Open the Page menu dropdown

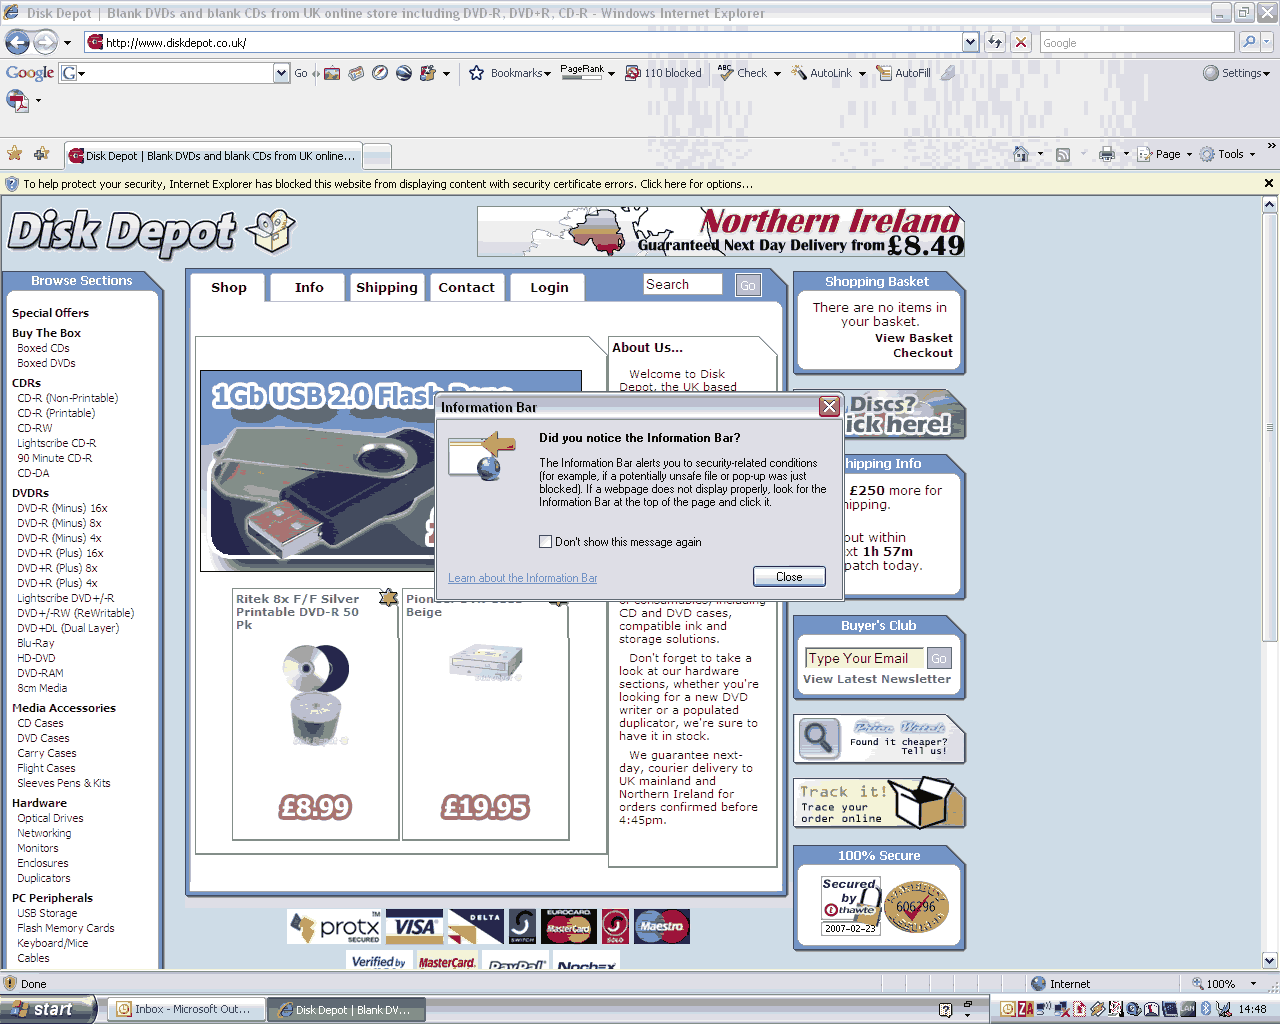pyautogui.click(x=1166, y=154)
